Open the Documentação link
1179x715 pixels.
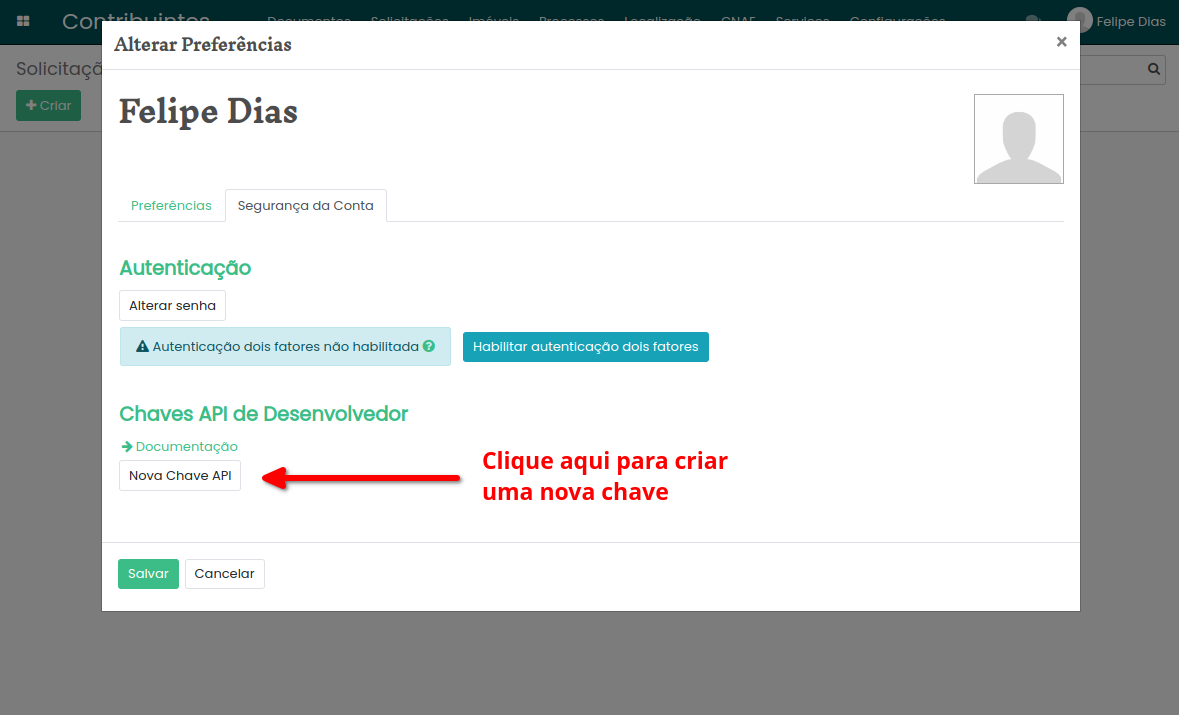click(x=186, y=447)
